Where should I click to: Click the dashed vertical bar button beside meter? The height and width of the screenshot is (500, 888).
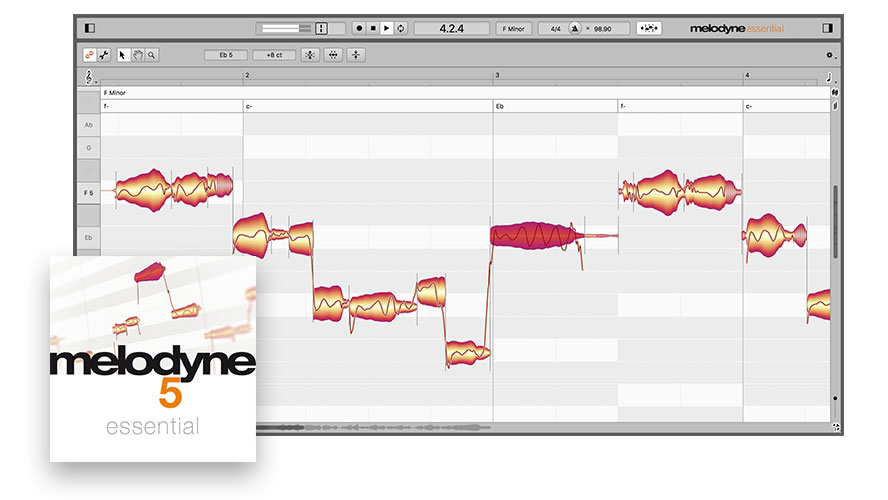pyautogui.click(x=321, y=28)
